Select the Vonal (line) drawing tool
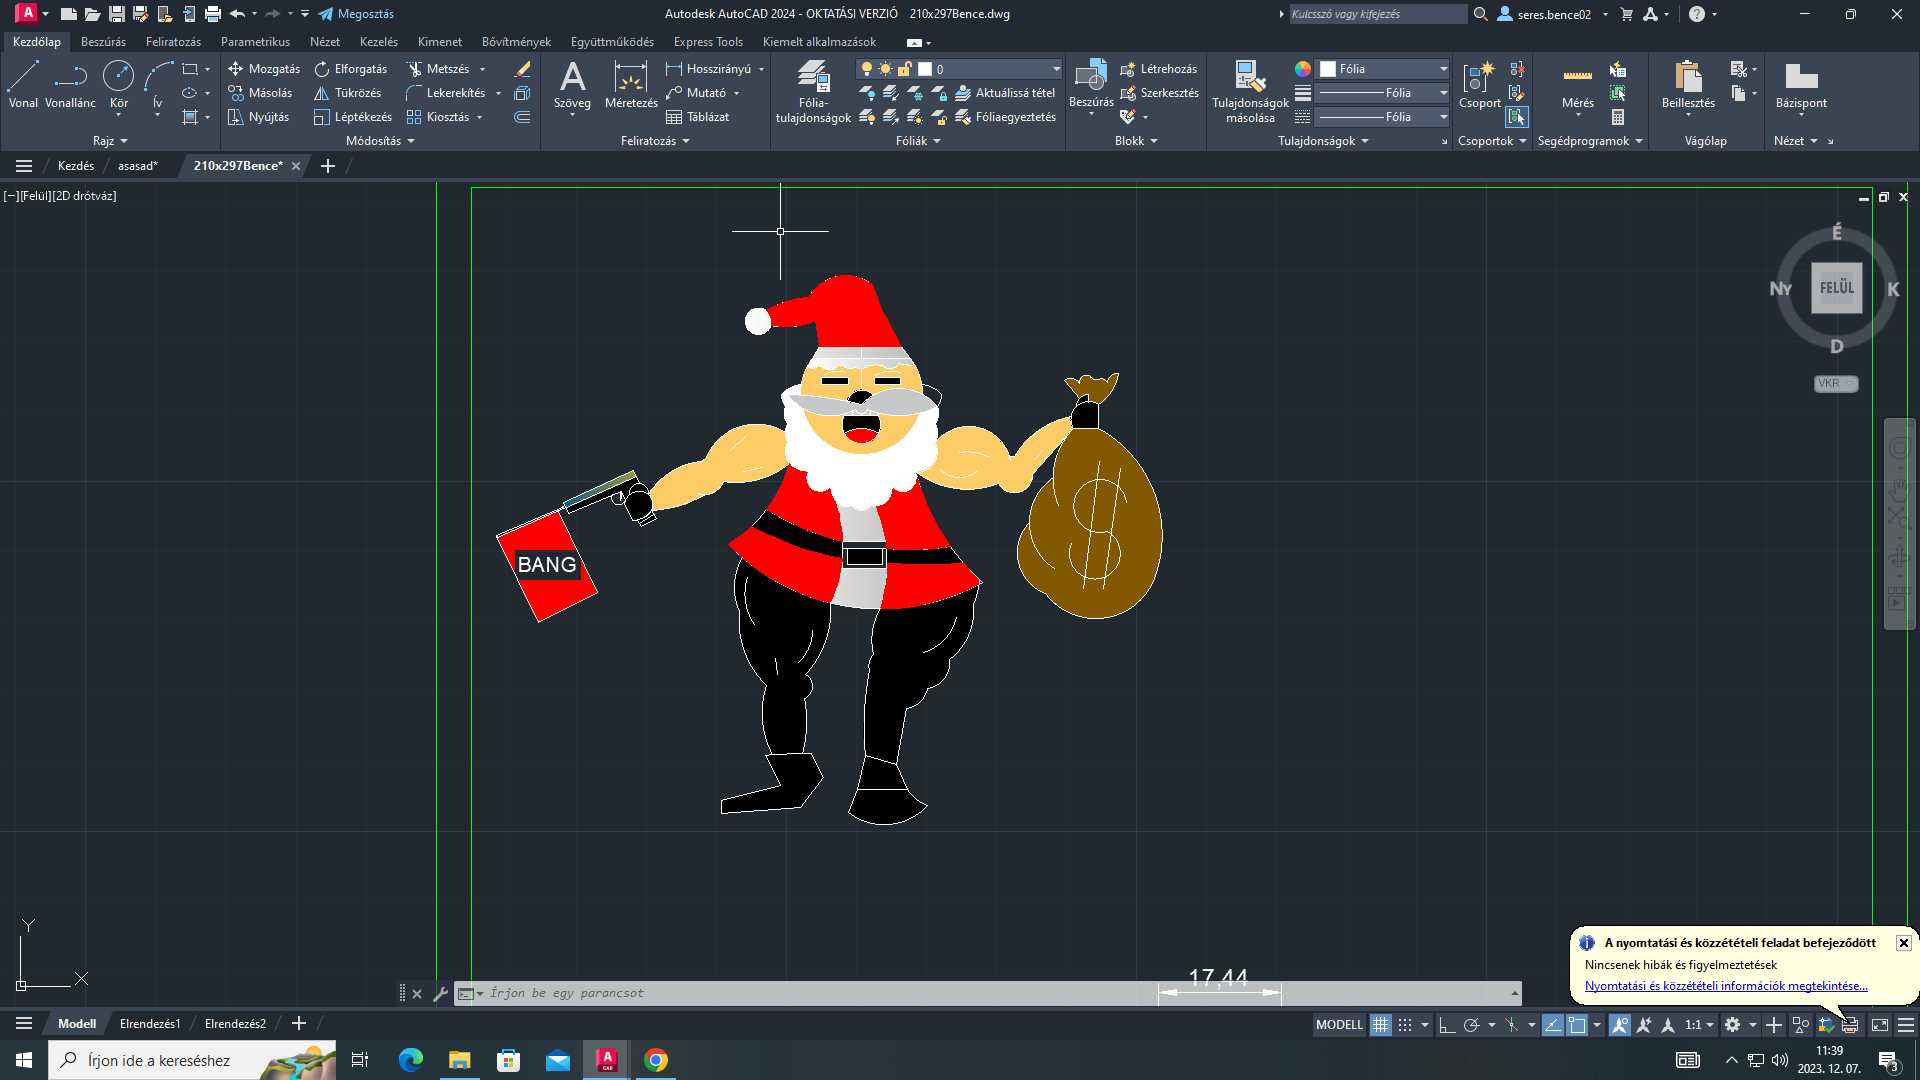This screenshot has height=1080, width=1920. 23,84
